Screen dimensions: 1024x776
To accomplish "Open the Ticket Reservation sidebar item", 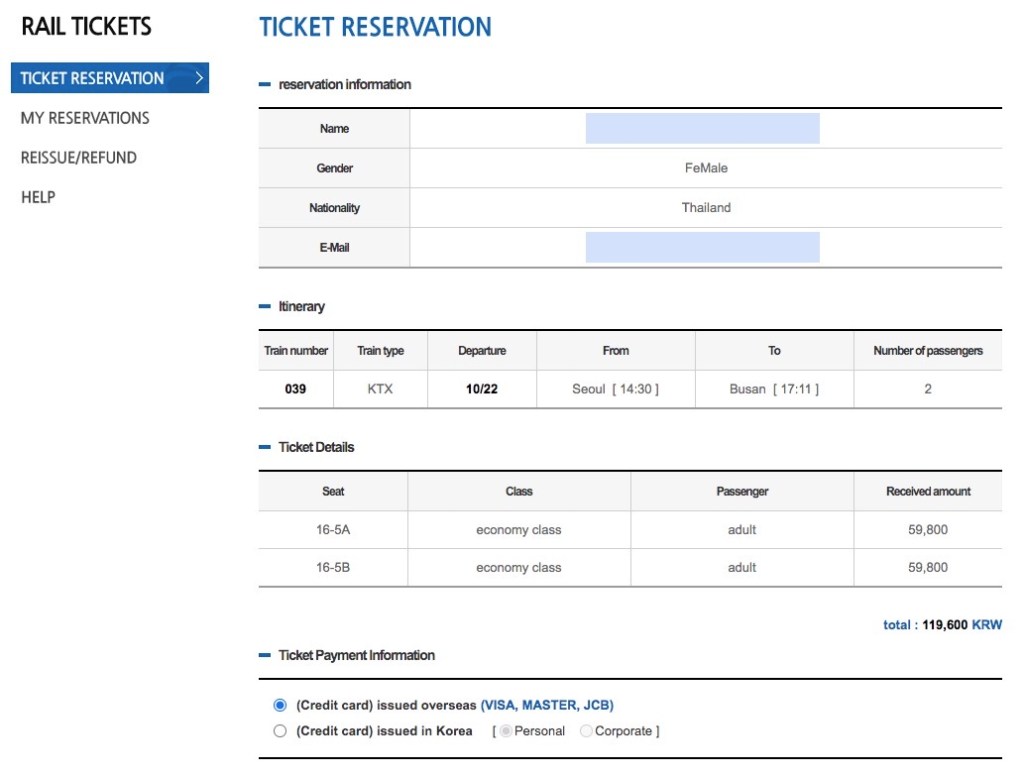I will click(x=92, y=78).
